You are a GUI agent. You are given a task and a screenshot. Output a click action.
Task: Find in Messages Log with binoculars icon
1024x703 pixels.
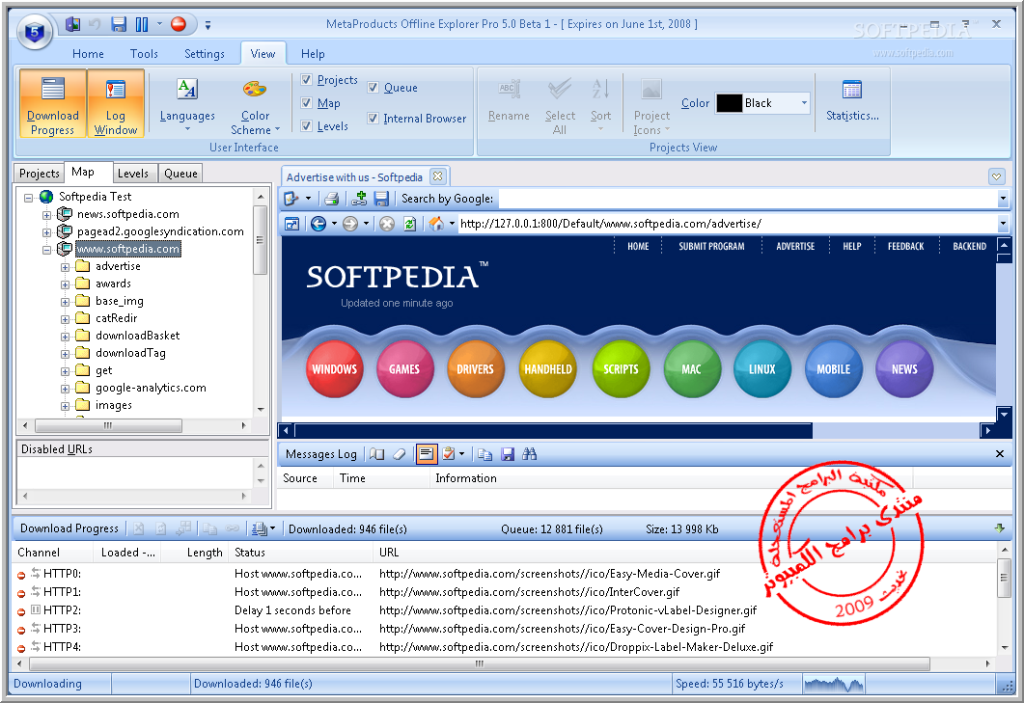tap(530, 454)
